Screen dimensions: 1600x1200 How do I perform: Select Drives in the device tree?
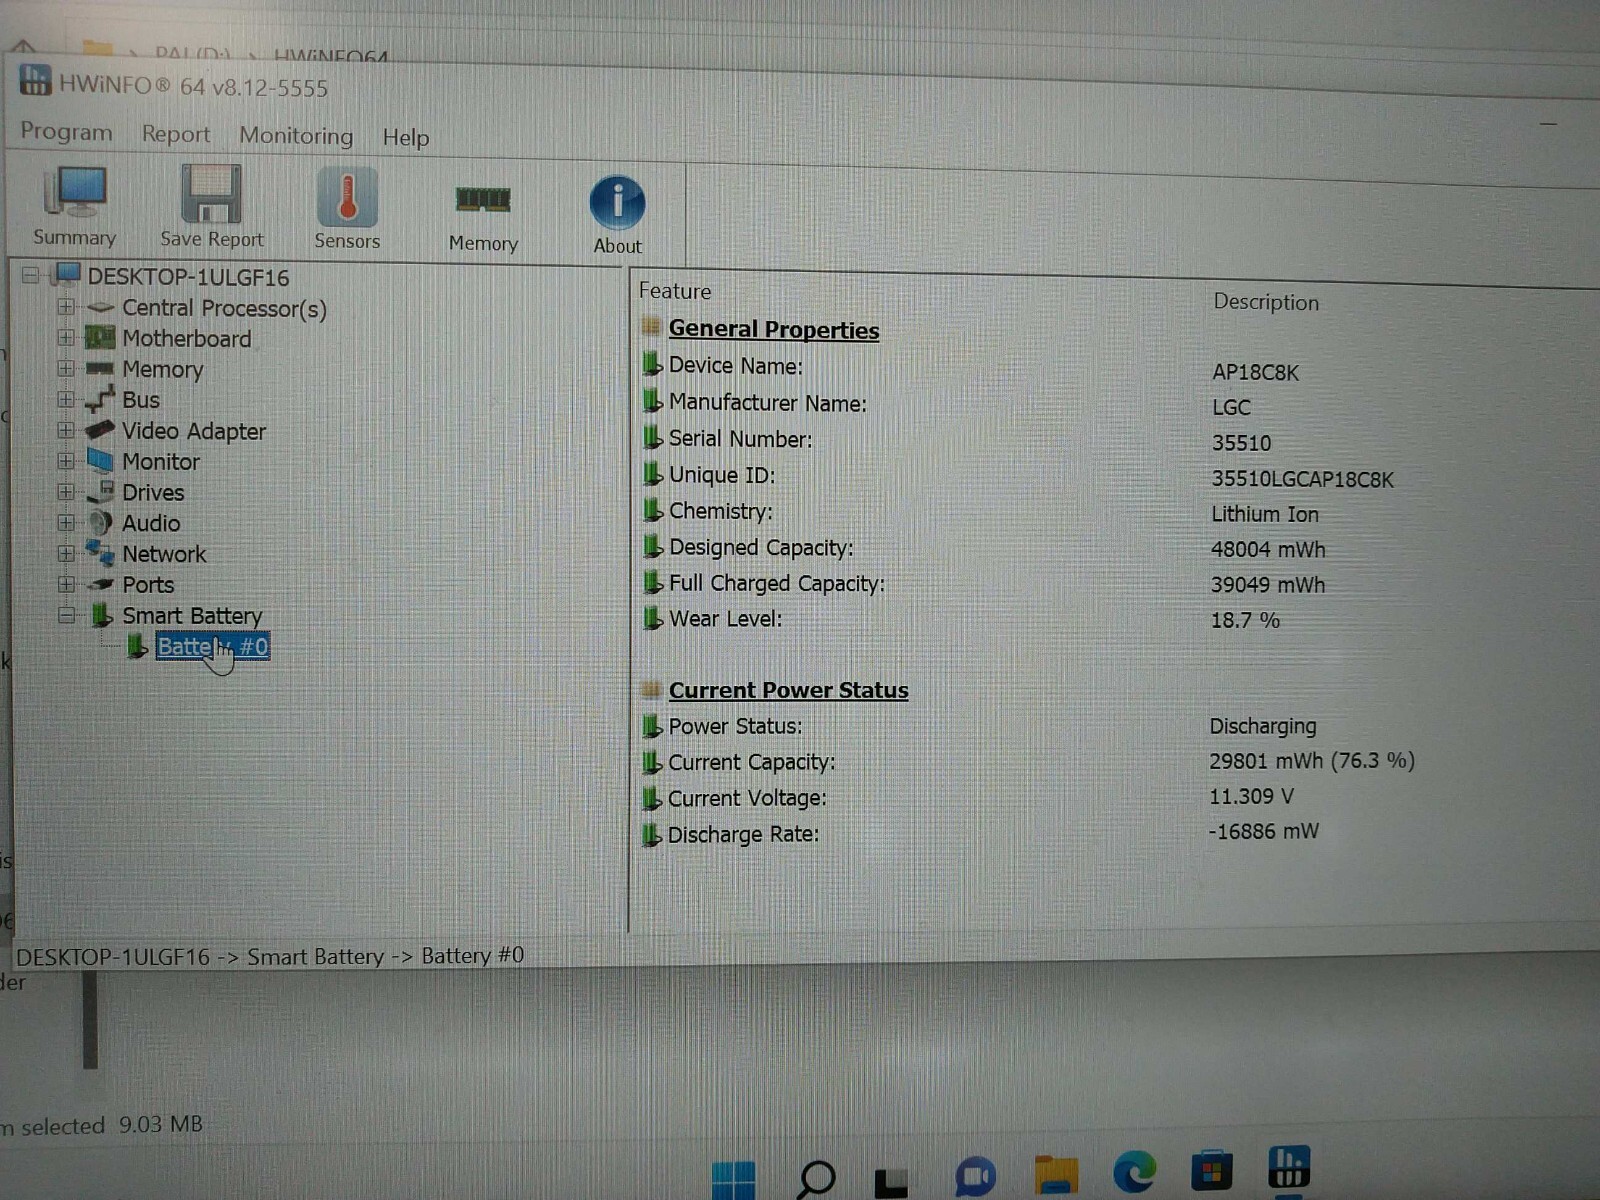coord(153,493)
